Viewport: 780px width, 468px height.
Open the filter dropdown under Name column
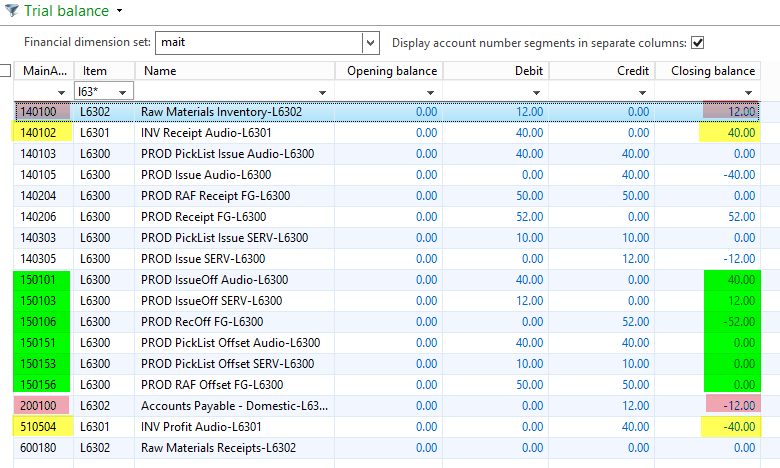click(x=322, y=92)
